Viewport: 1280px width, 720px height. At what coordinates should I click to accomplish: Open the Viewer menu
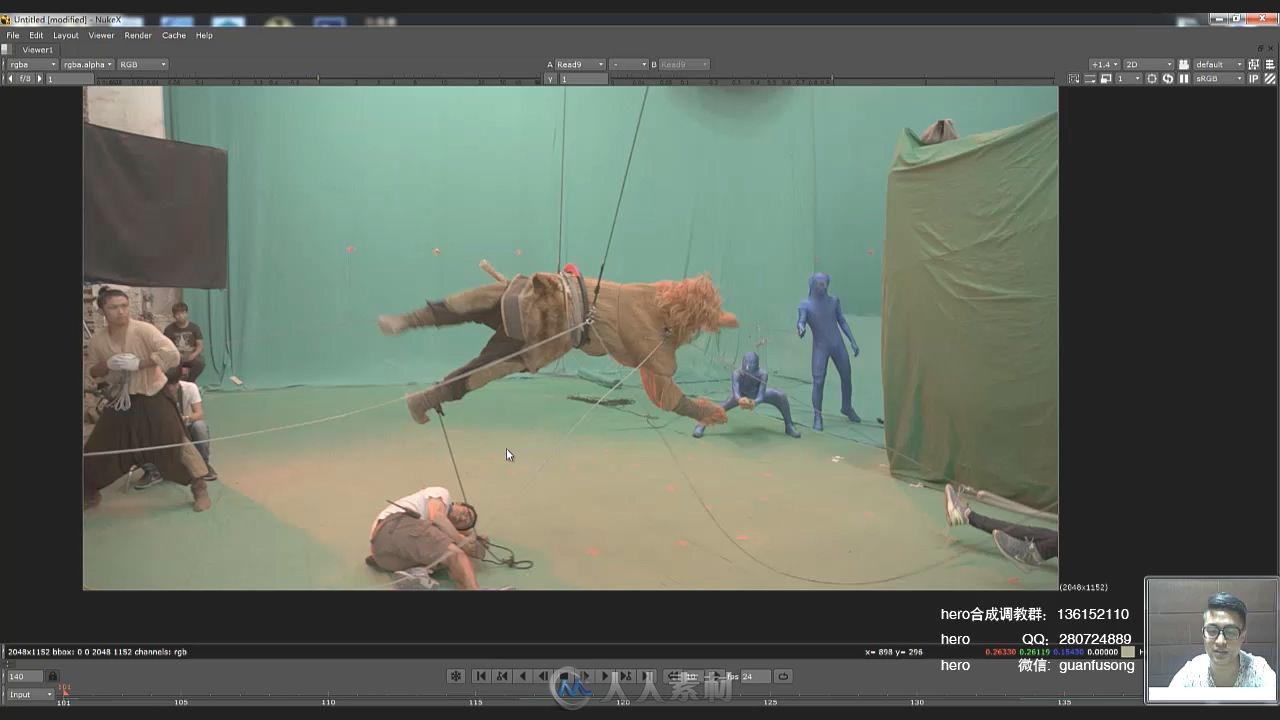click(x=101, y=35)
